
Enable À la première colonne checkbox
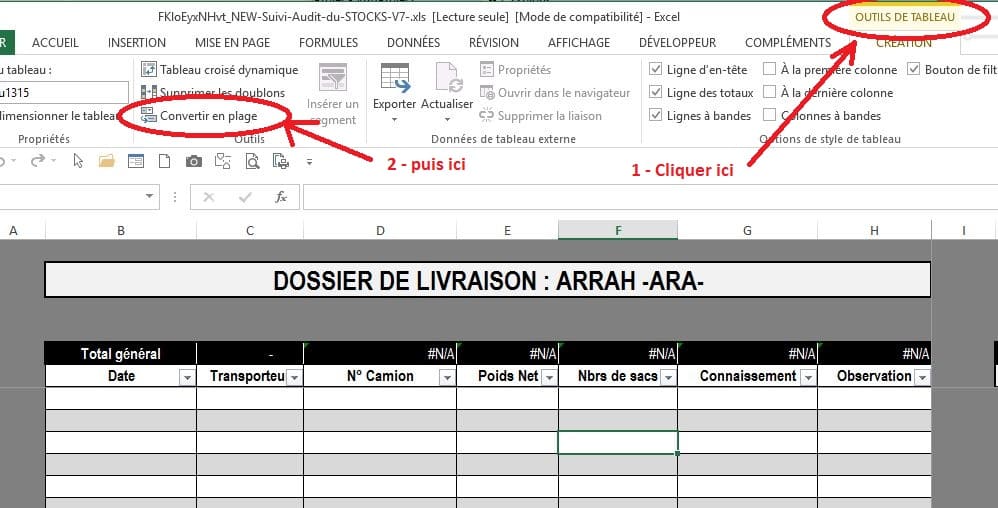[x=770, y=69]
